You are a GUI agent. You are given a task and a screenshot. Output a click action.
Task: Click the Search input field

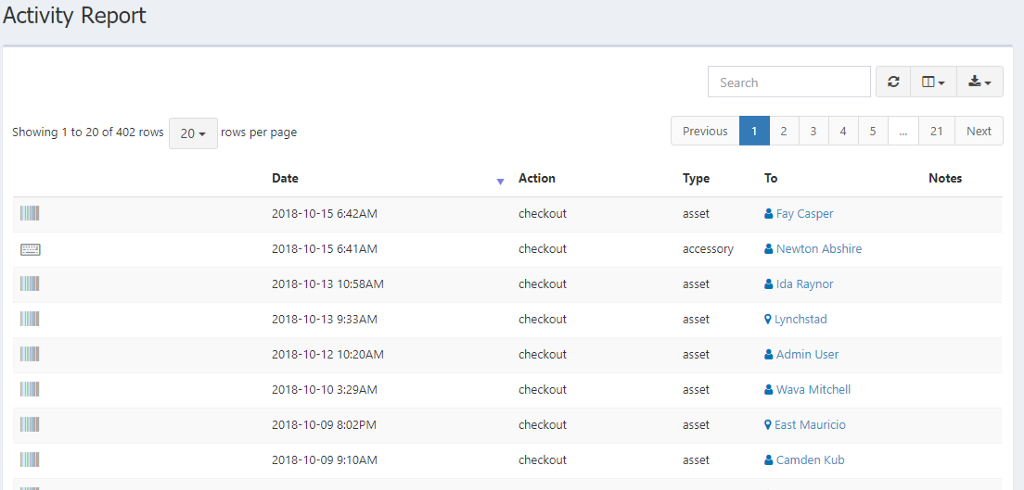[789, 82]
